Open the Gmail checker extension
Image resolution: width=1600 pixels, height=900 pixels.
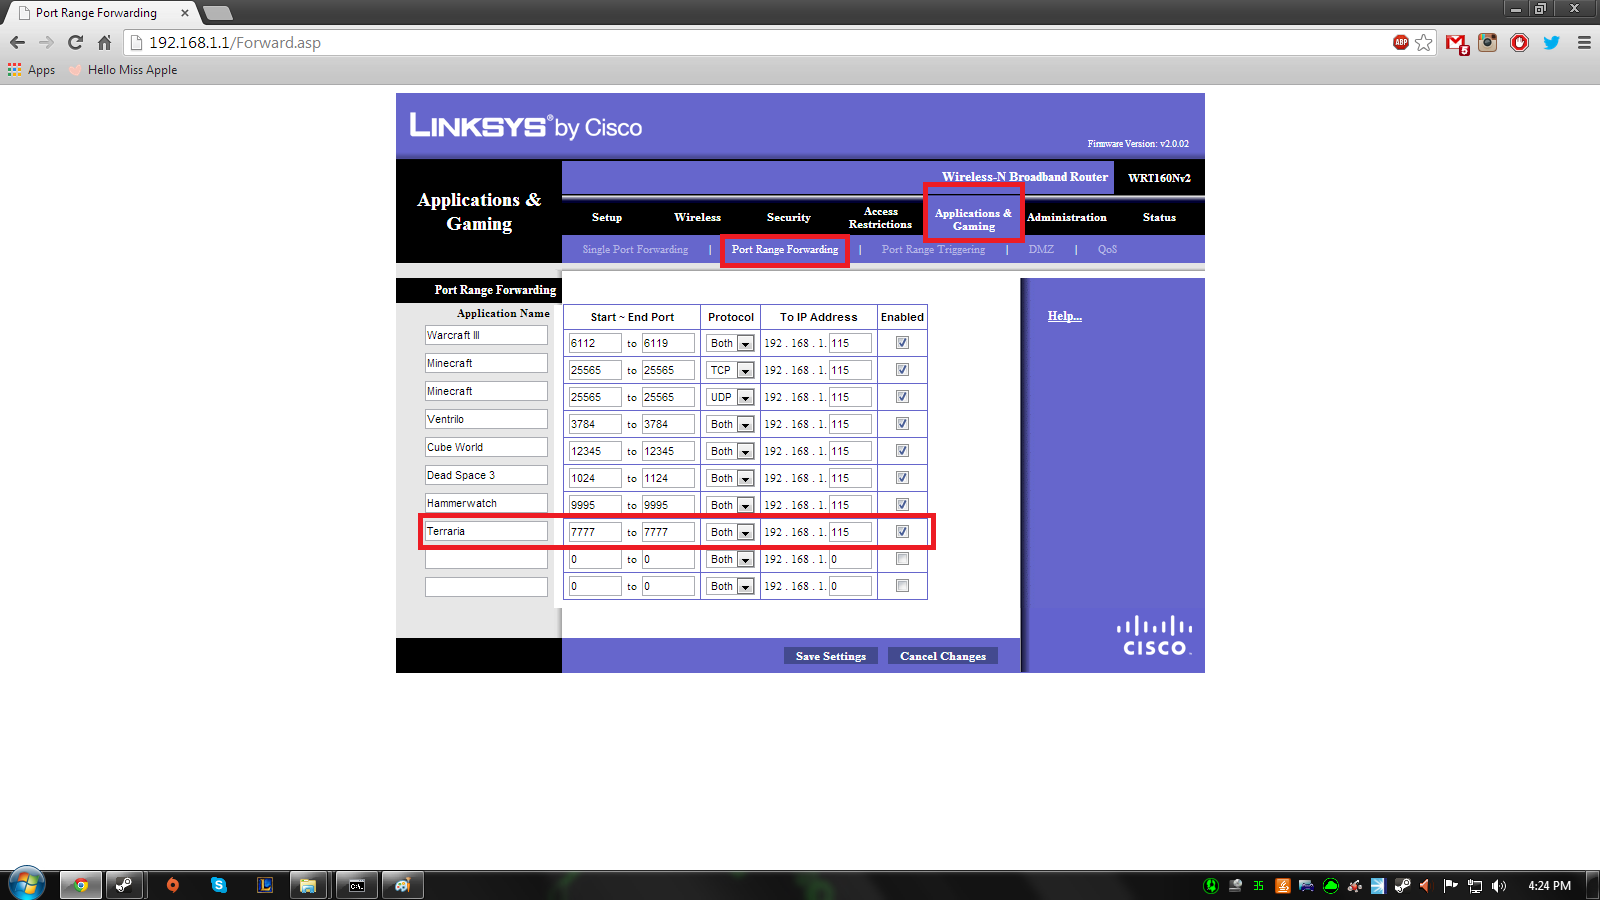pyautogui.click(x=1457, y=44)
